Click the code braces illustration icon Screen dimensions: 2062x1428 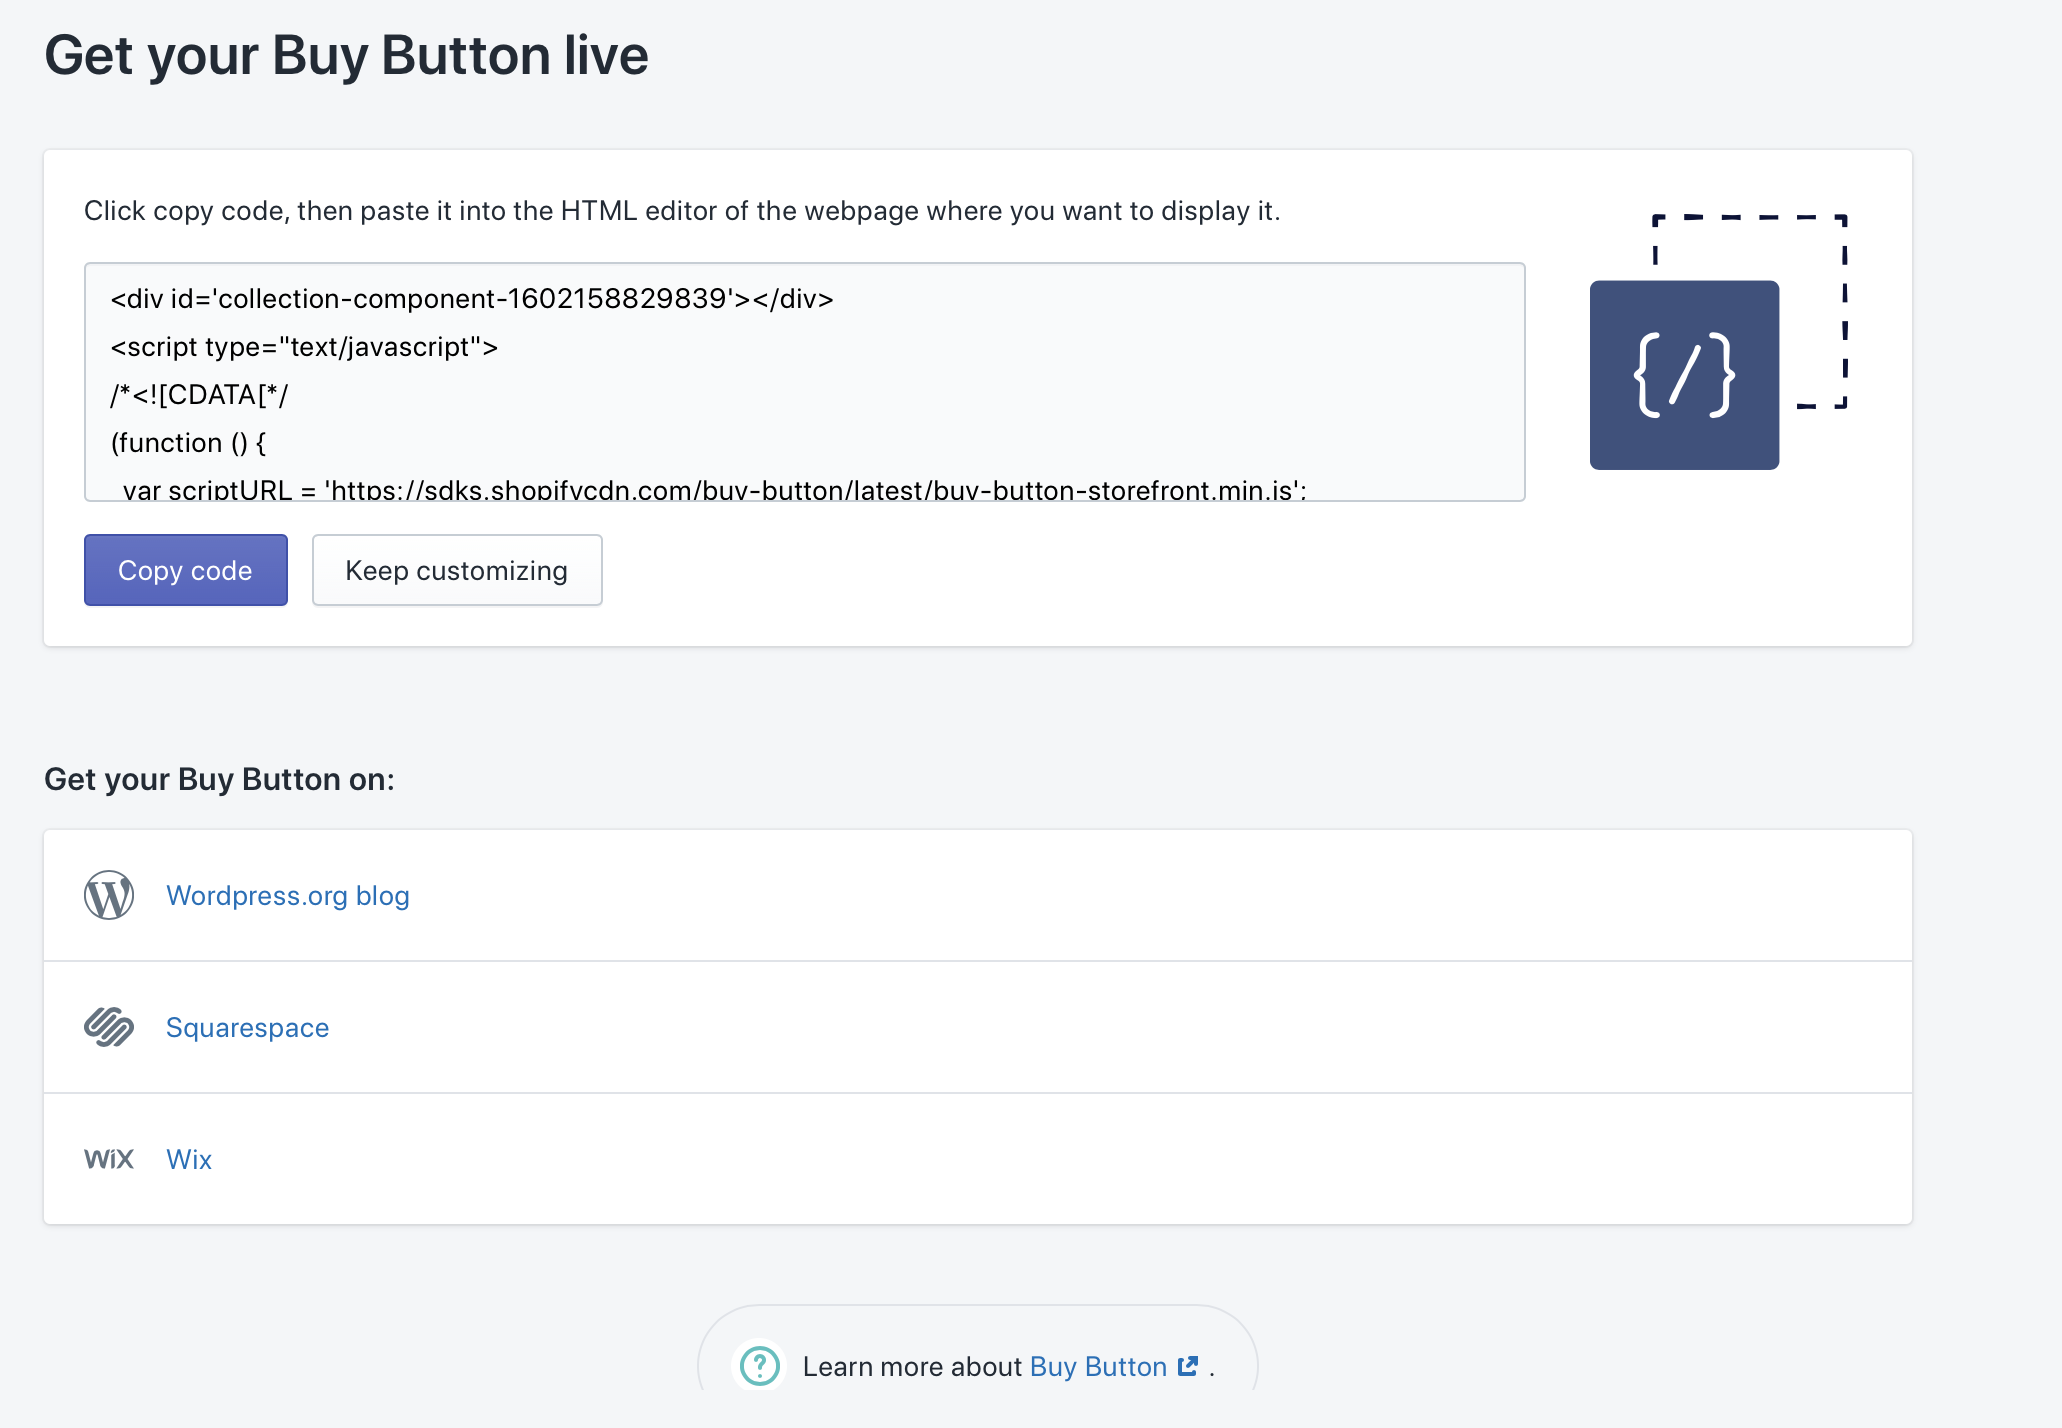click(x=1684, y=375)
